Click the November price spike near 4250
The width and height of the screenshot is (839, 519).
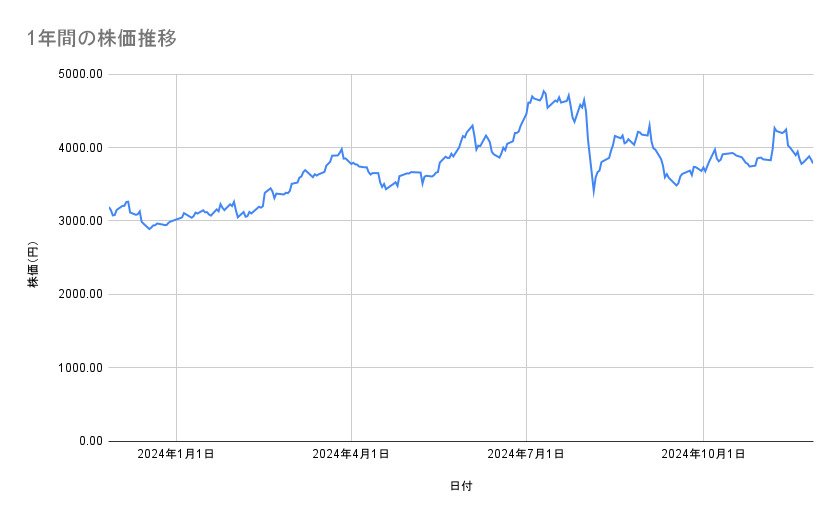click(775, 128)
